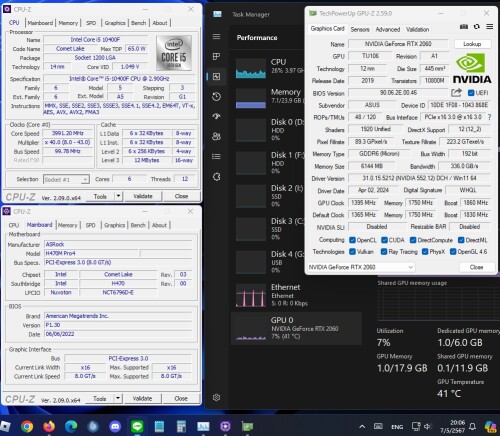Toggle OpenCL checkbox in GPU-Z
Image resolution: width=500 pixels, height=436 pixels.
click(352, 240)
